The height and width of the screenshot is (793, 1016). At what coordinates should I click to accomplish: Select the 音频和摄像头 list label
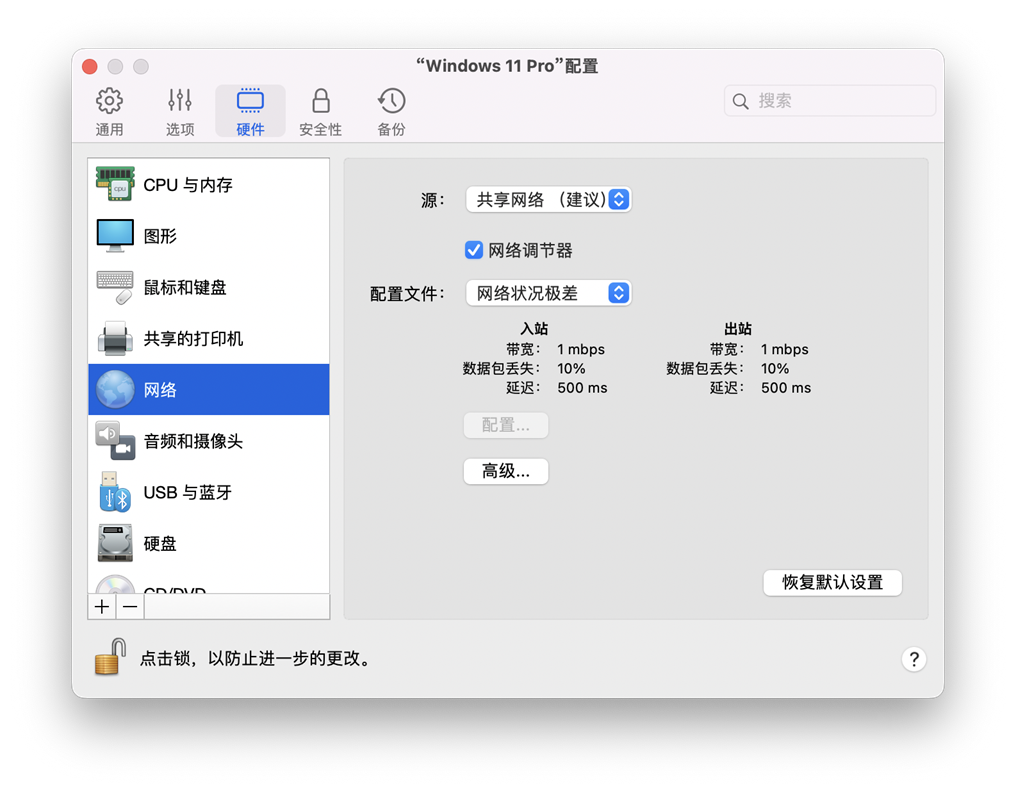193,442
